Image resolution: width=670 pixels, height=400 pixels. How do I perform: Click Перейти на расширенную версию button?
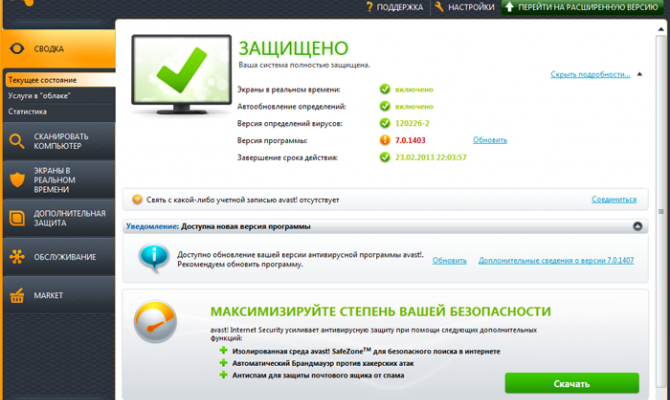click(x=583, y=7)
